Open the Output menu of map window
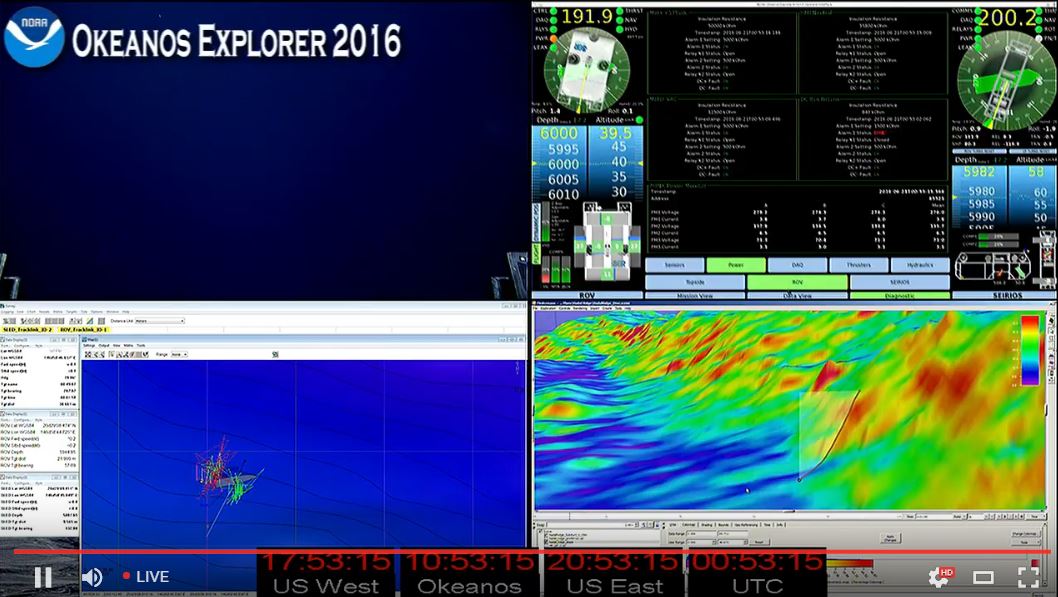Viewport: 1058px width, 597px height. click(x=104, y=345)
